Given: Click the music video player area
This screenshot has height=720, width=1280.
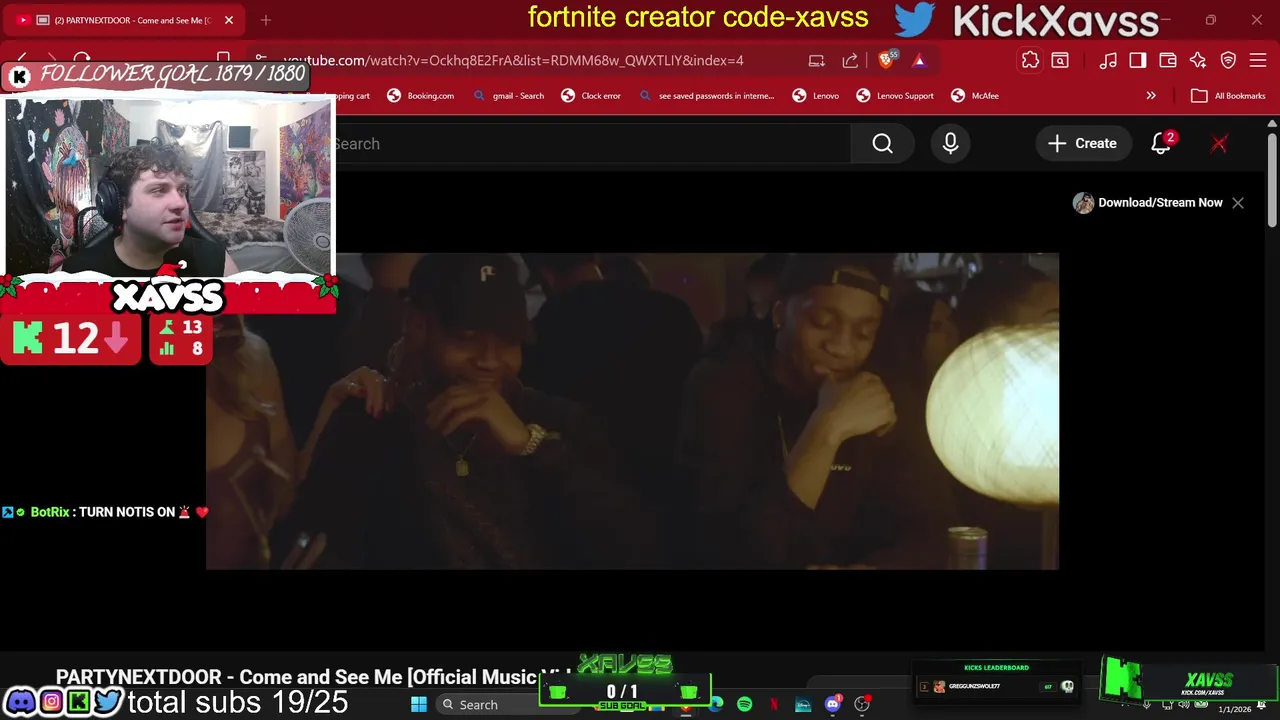Looking at the screenshot, I should pos(632,411).
